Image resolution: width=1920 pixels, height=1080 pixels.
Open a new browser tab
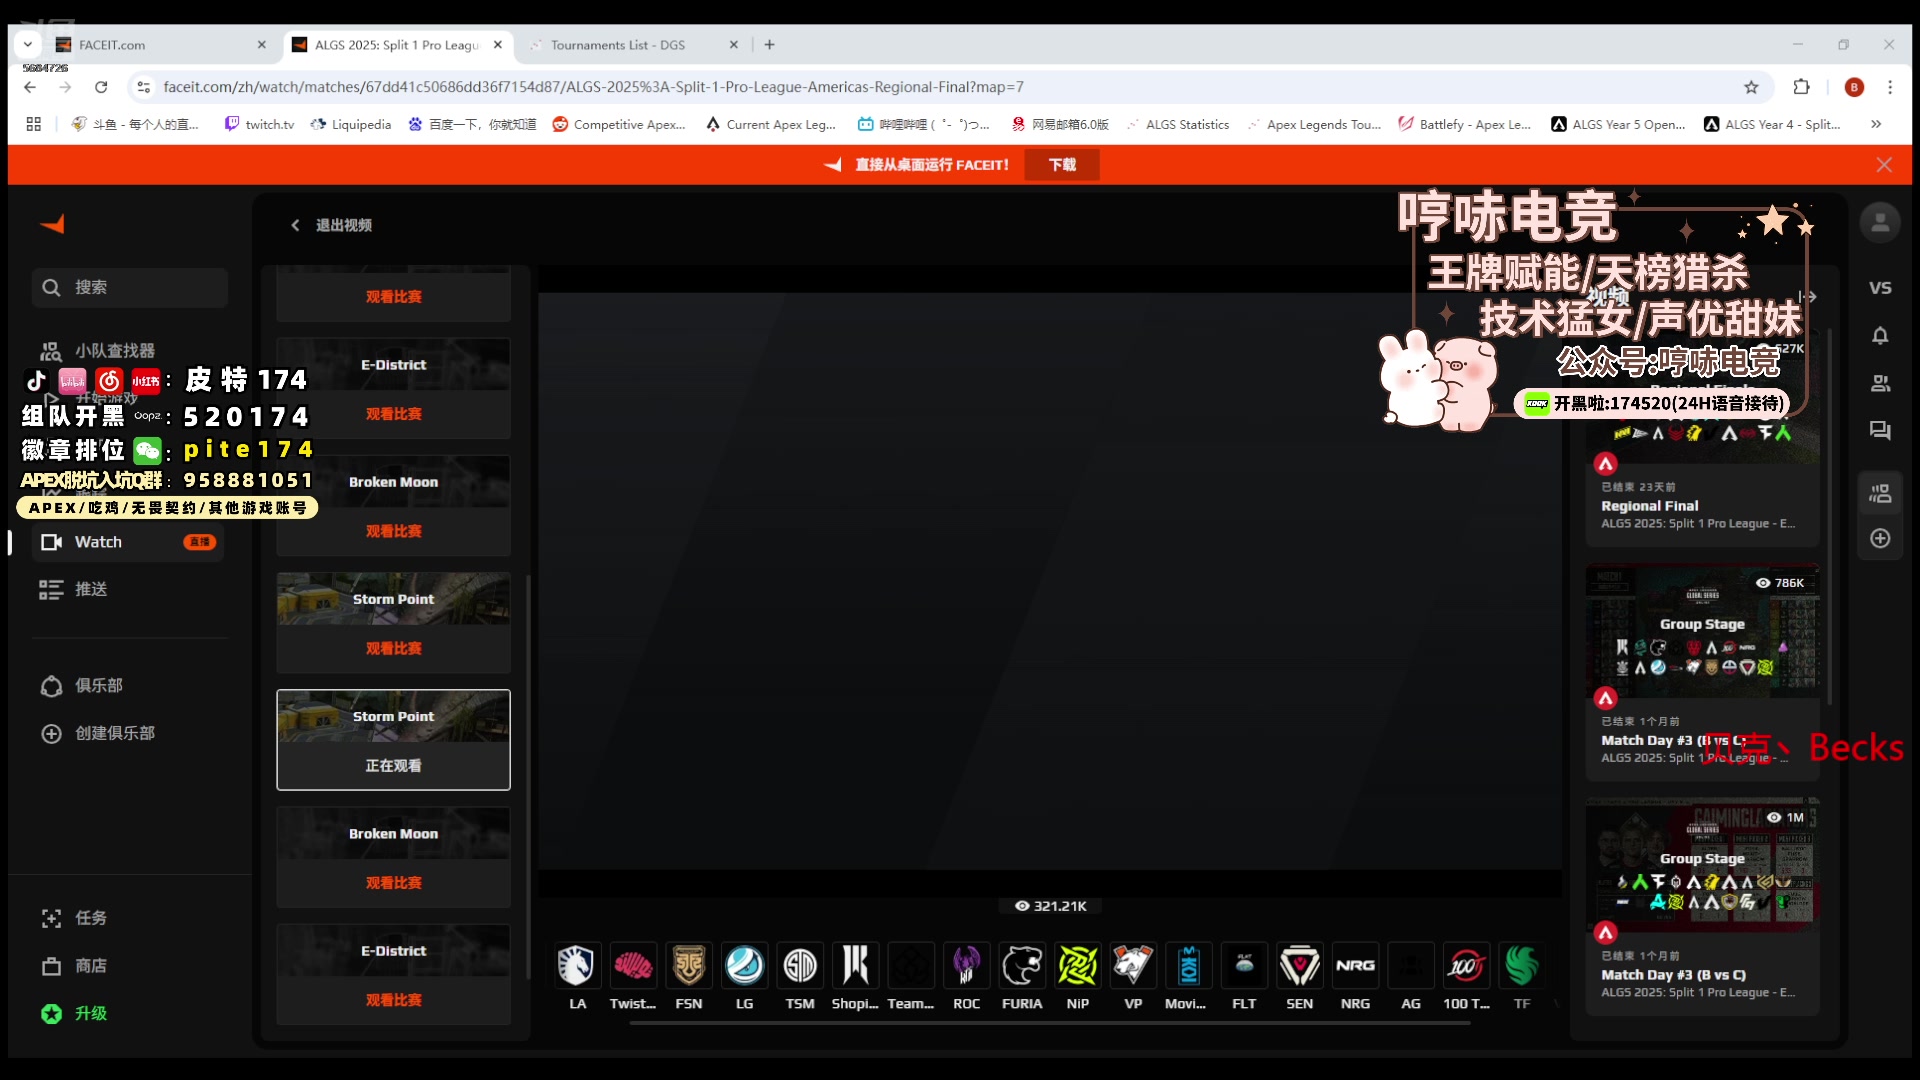pos(769,45)
